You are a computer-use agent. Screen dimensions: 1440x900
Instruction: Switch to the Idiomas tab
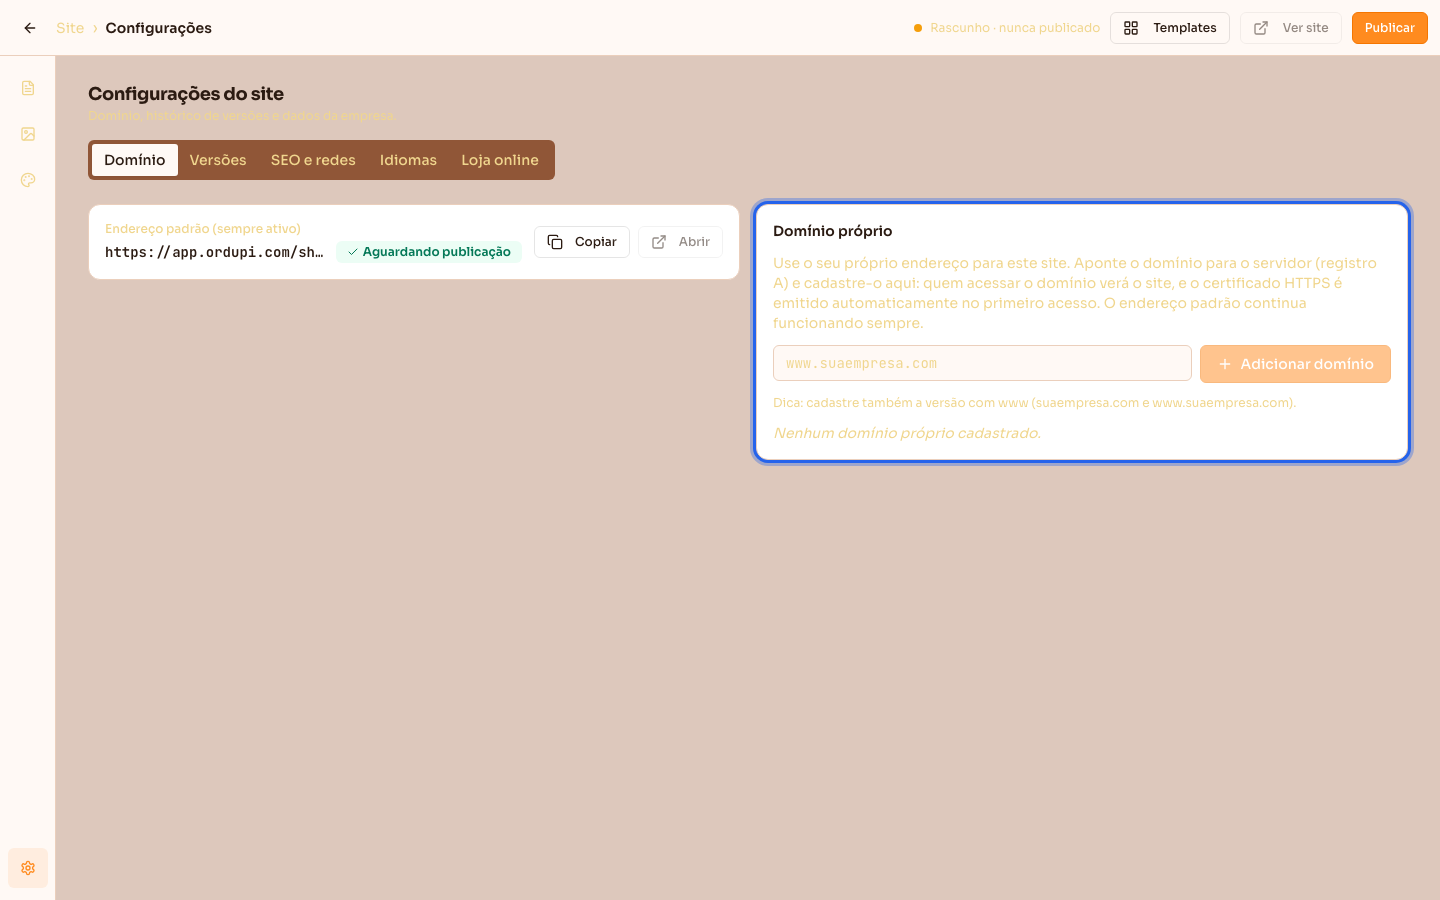tap(408, 160)
